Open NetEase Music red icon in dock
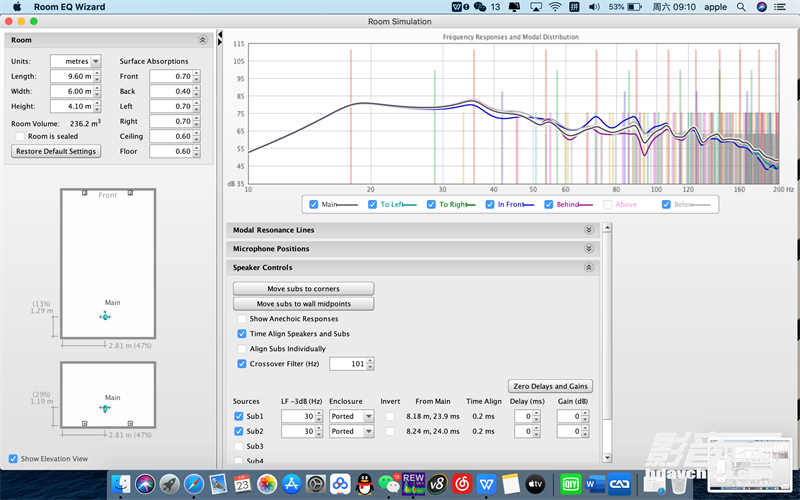The image size is (800, 500). 462,484
